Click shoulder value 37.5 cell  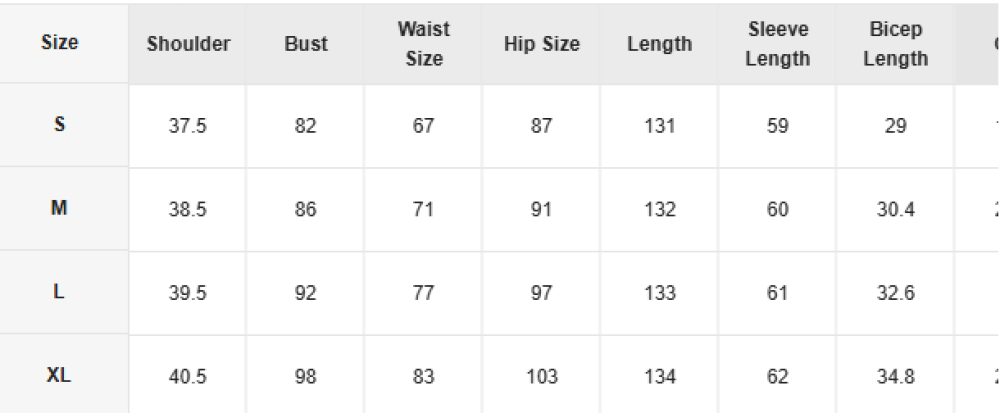click(188, 126)
